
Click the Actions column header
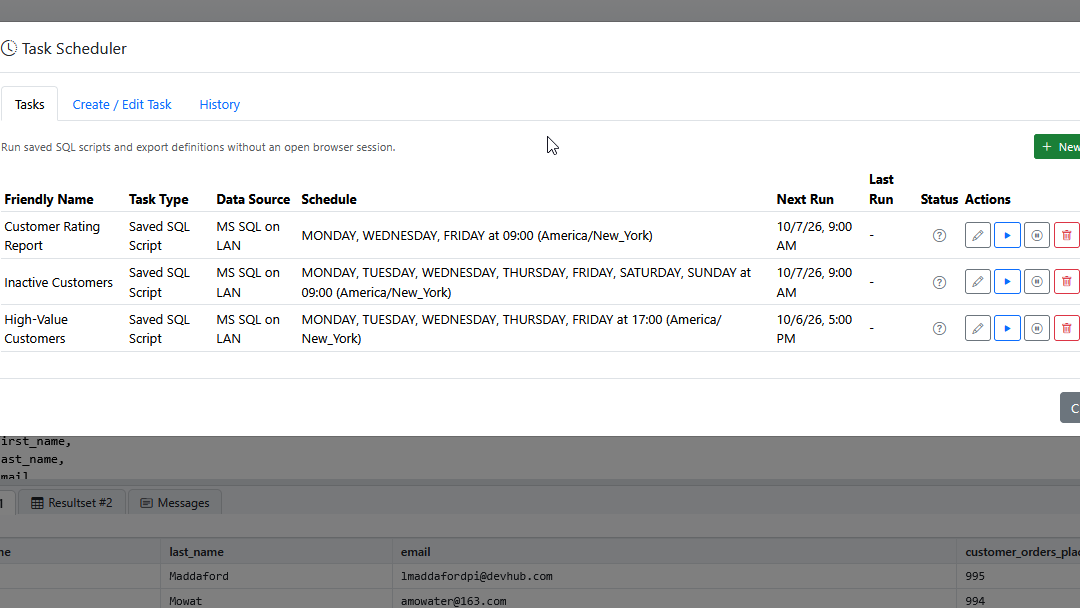[987, 199]
